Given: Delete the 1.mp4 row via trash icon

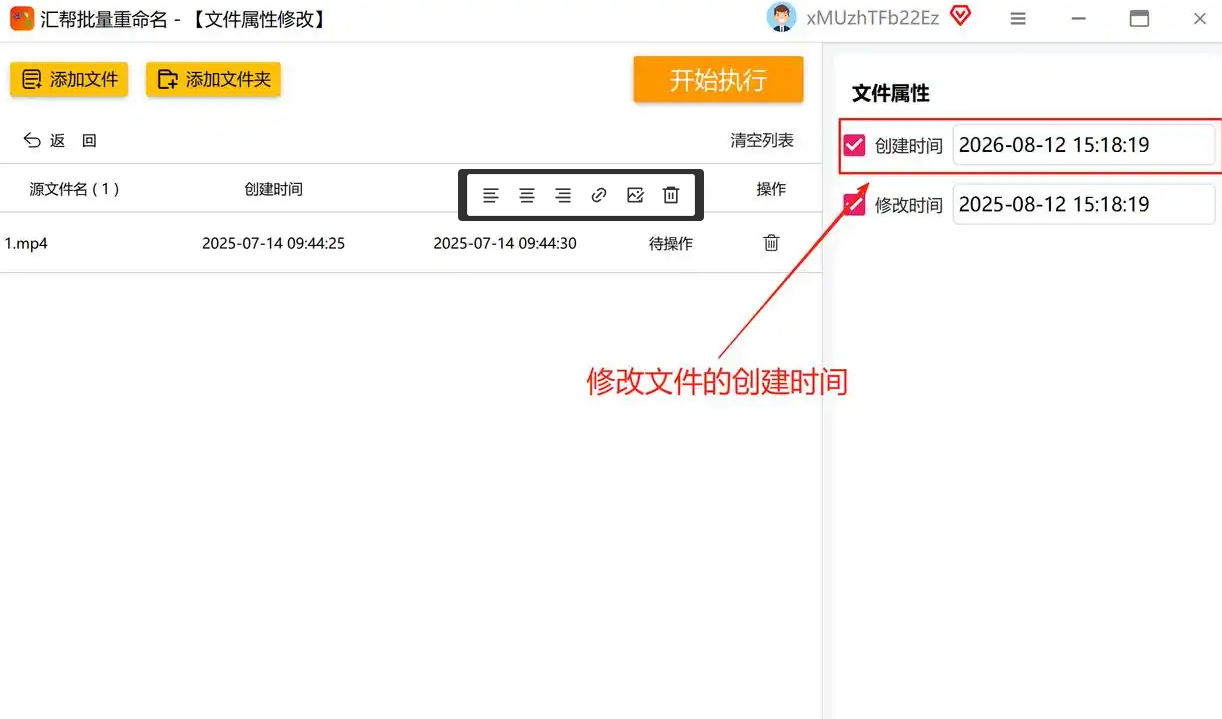Looking at the screenshot, I should 771,242.
